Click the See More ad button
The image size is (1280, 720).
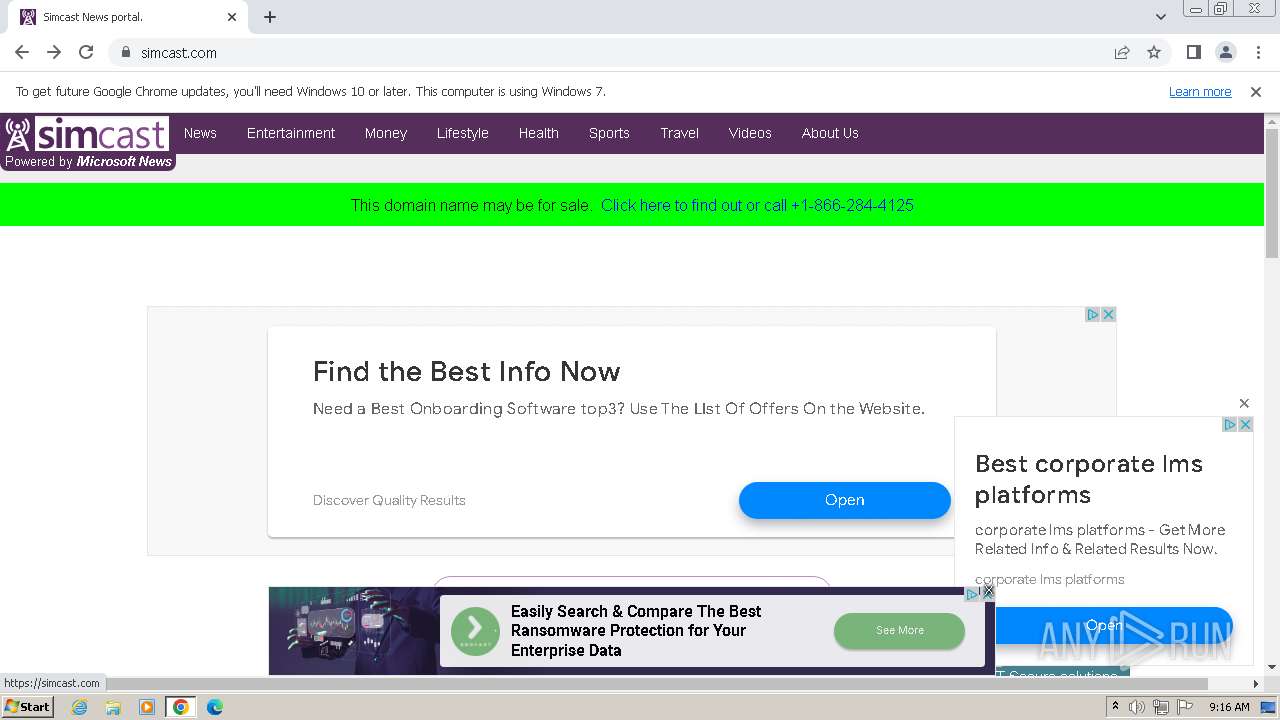[x=899, y=631]
